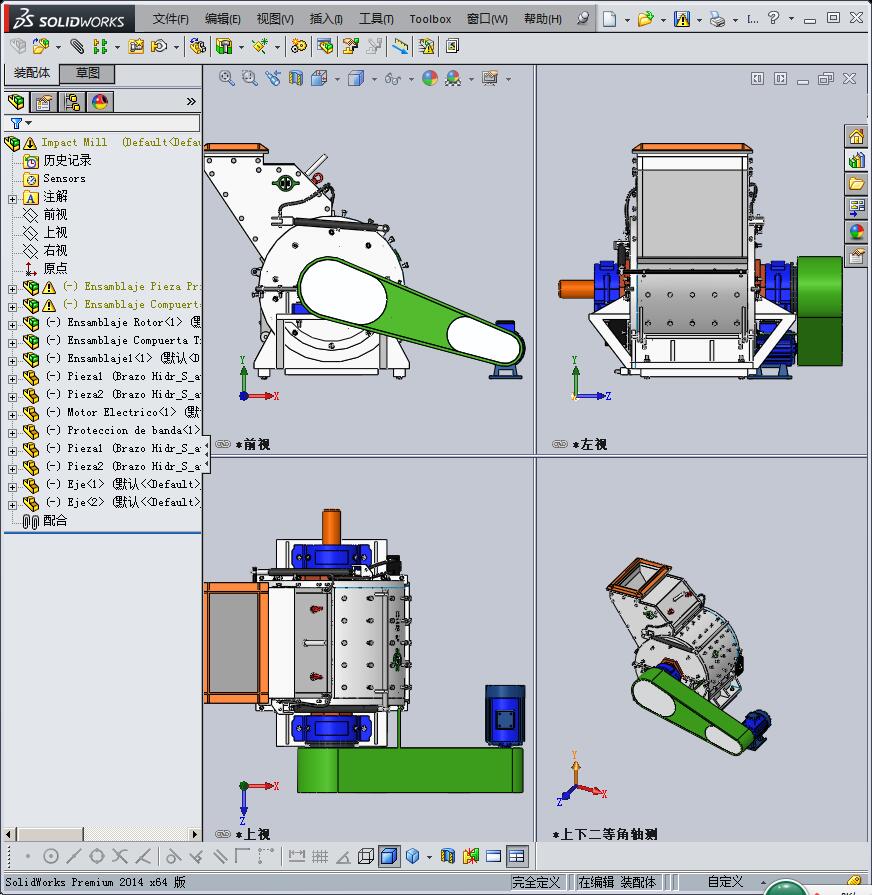Select the 配合 mates folder
The height and width of the screenshot is (895, 872).
pos(55,521)
